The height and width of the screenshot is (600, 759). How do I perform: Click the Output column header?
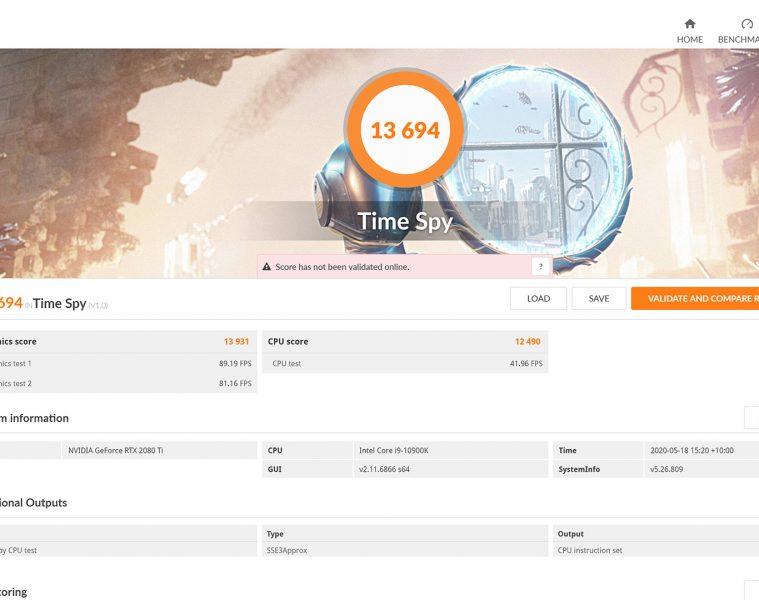click(570, 534)
